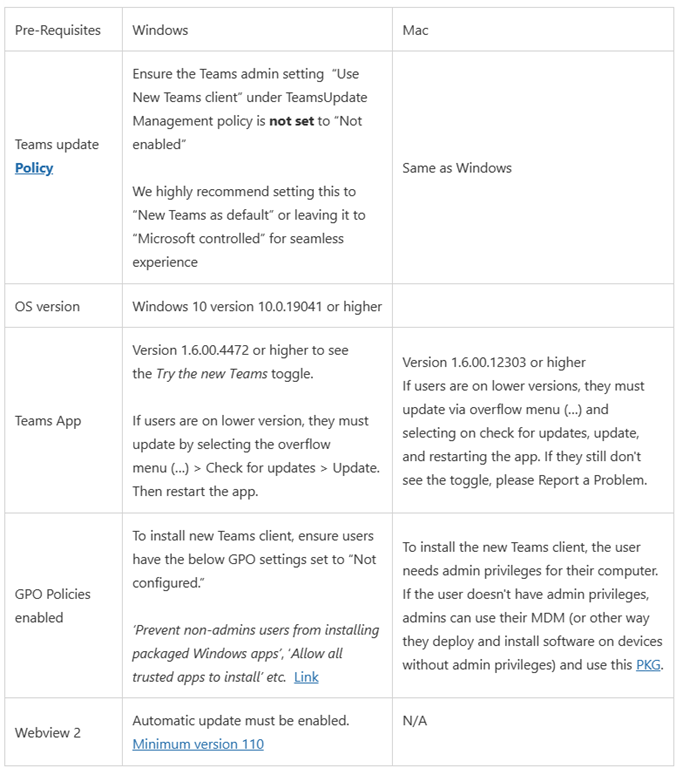Click the Link hyperlink in GPO Policies row

[306, 677]
